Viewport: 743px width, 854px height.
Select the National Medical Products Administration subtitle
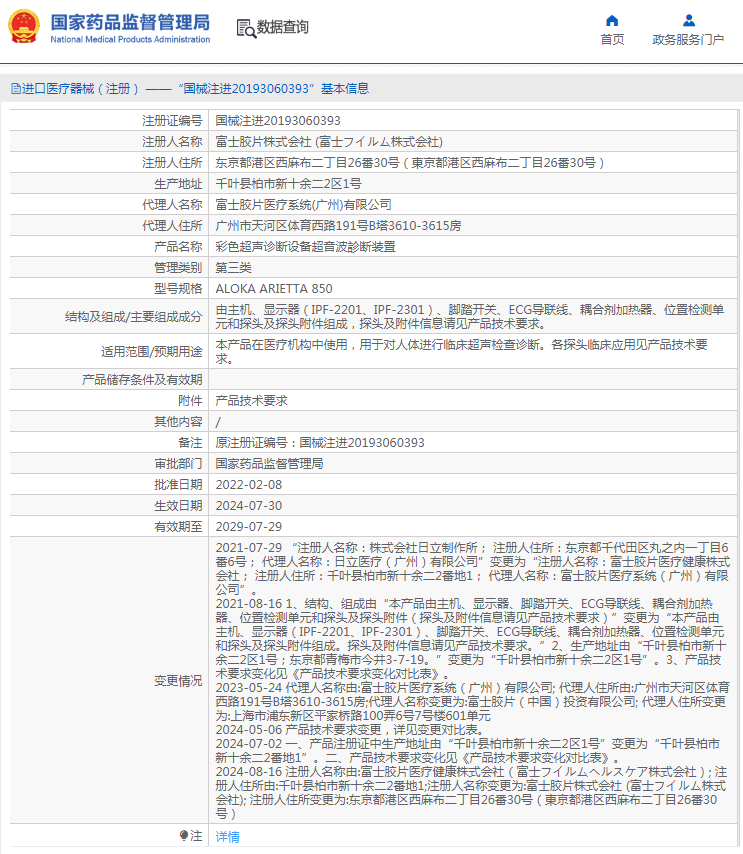[130, 39]
